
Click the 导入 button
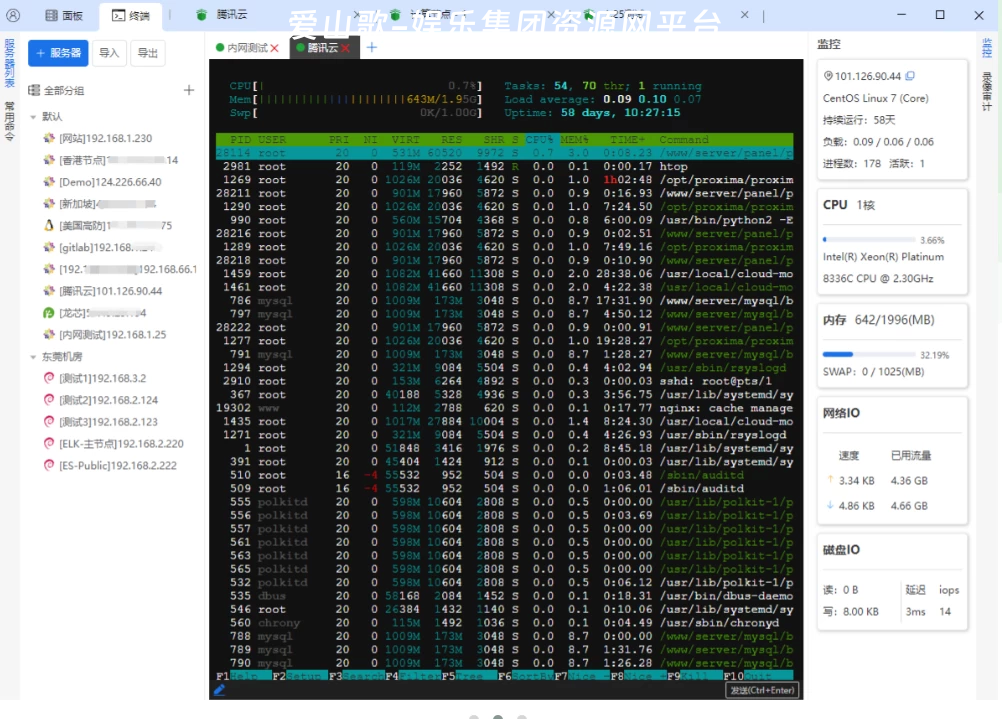(109, 53)
